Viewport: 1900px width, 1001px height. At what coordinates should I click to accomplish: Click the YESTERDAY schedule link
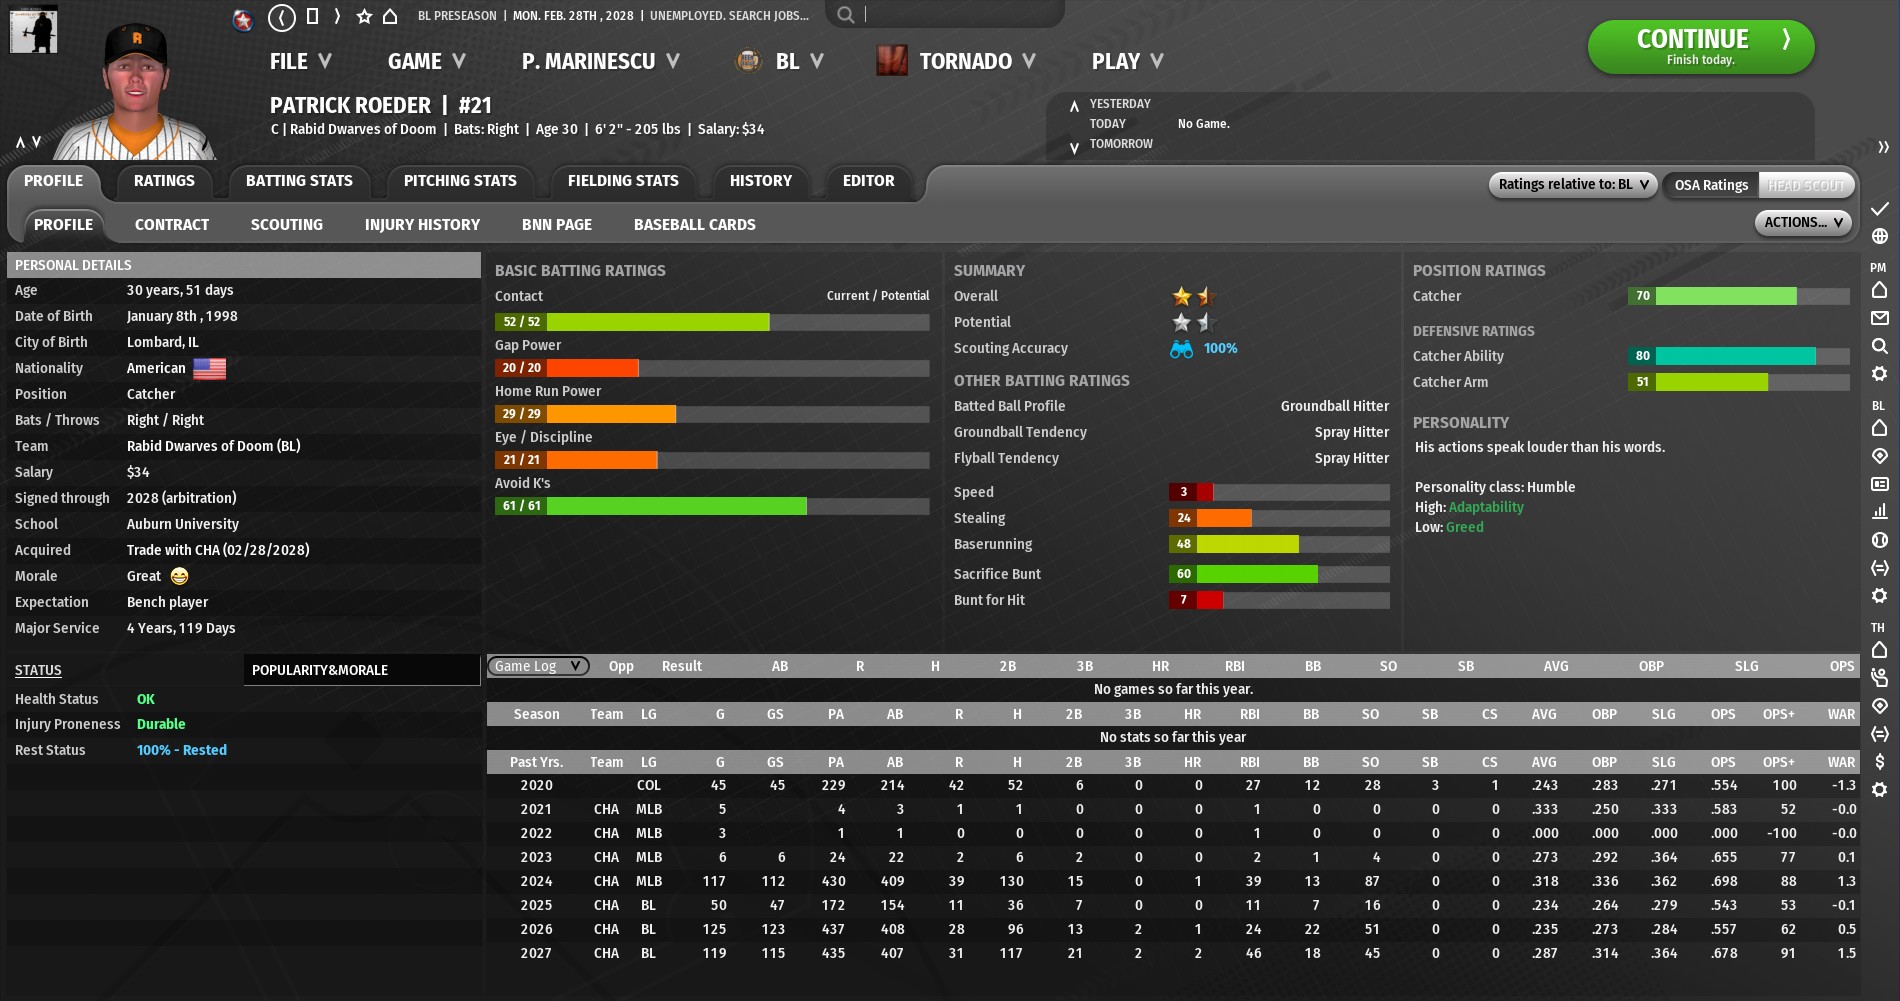(x=1120, y=104)
